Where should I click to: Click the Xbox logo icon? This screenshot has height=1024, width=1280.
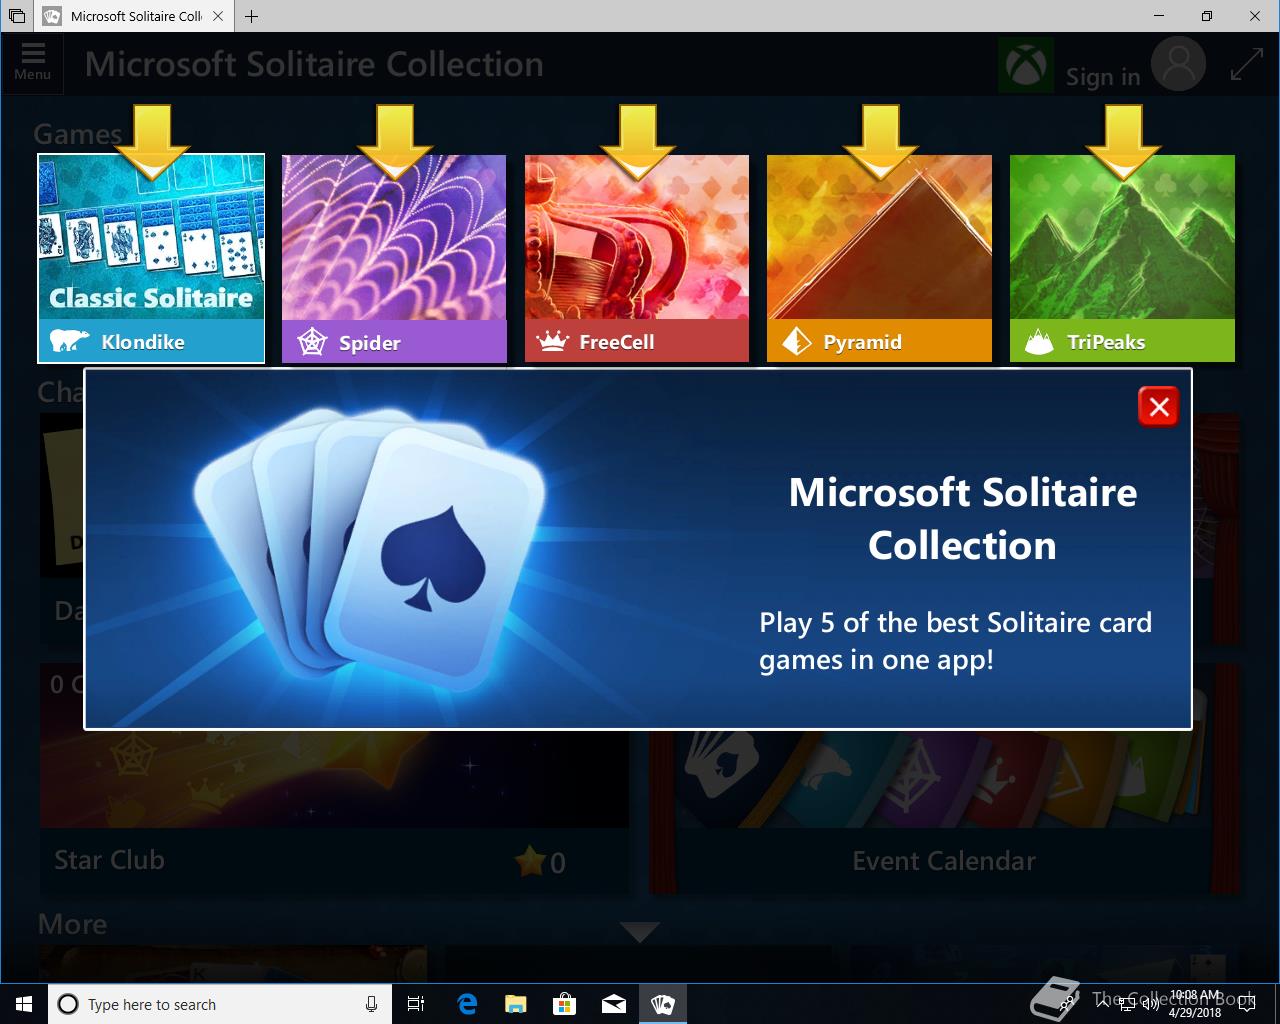click(1026, 65)
